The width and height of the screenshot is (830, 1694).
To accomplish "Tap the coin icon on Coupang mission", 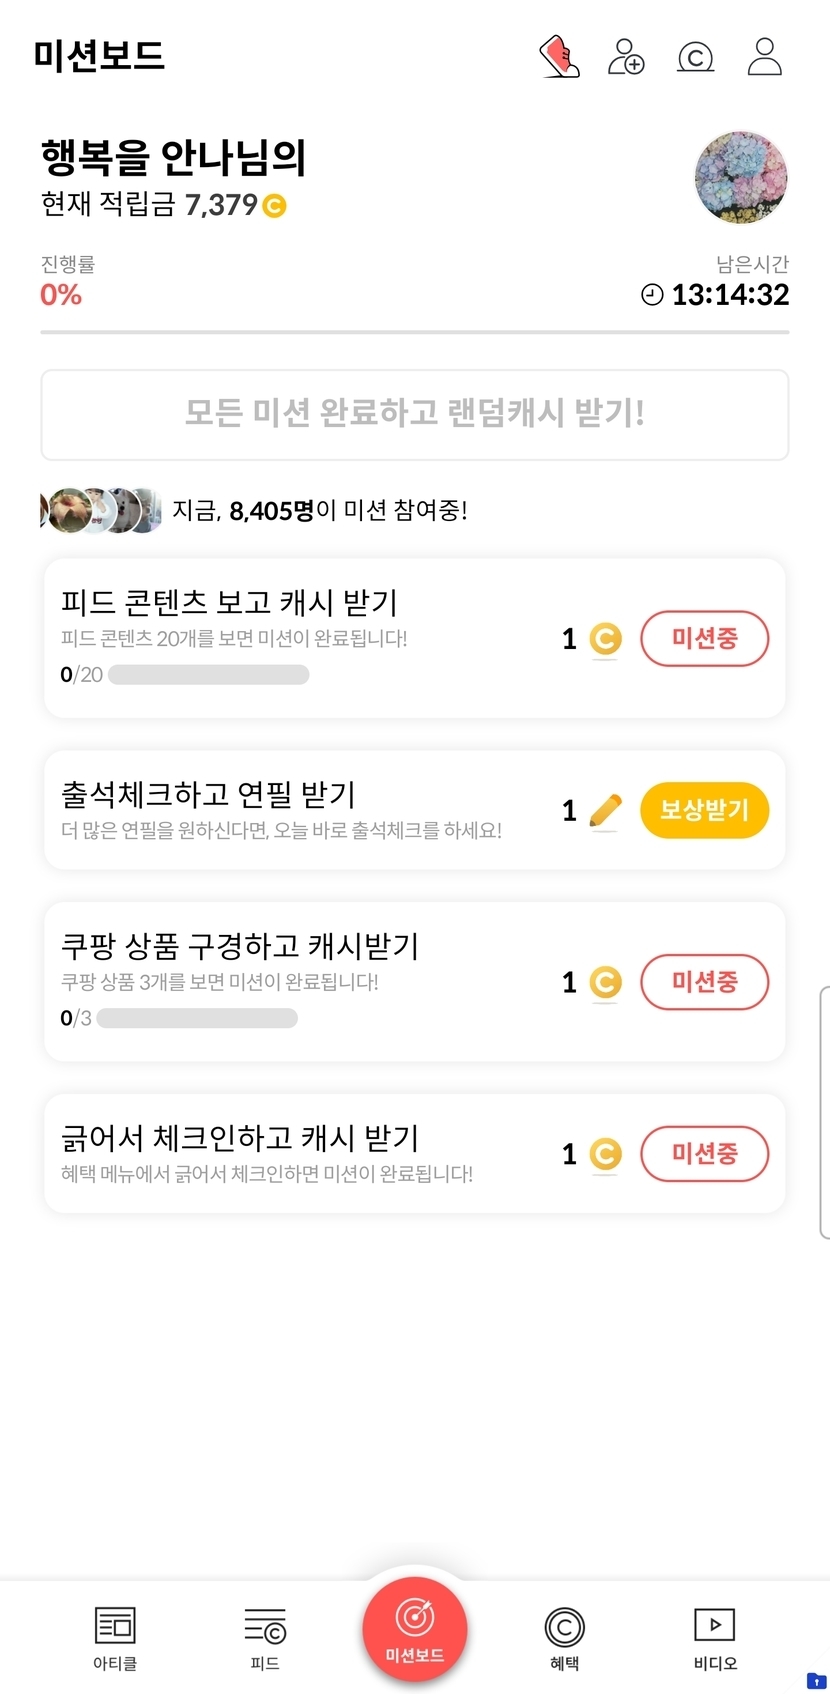I will [x=605, y=983].
